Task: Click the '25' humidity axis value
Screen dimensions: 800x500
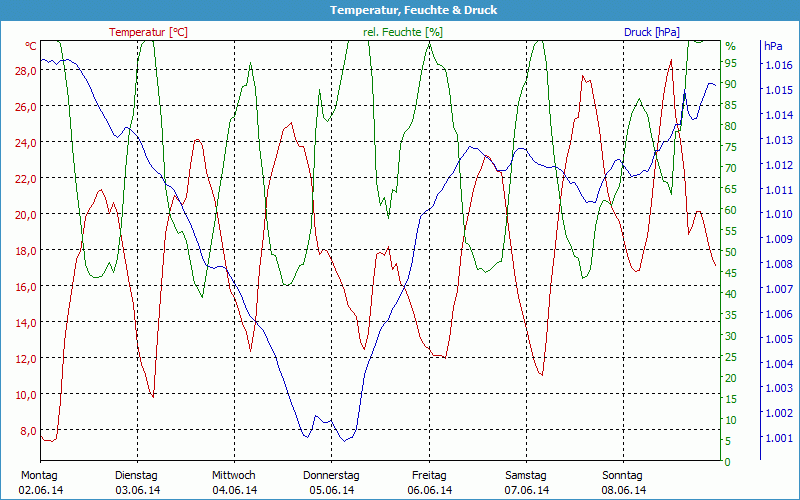Action: 731,357
